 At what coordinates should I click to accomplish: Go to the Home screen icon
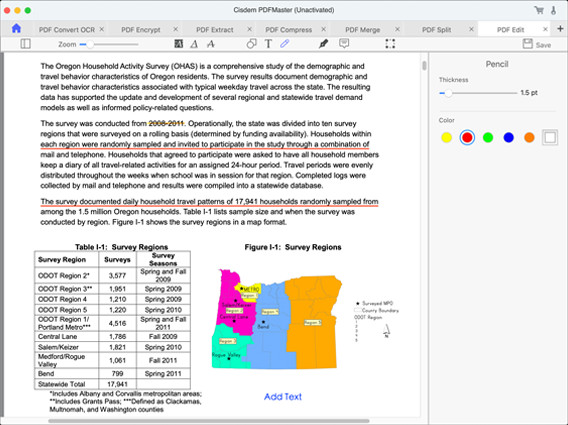16,29
